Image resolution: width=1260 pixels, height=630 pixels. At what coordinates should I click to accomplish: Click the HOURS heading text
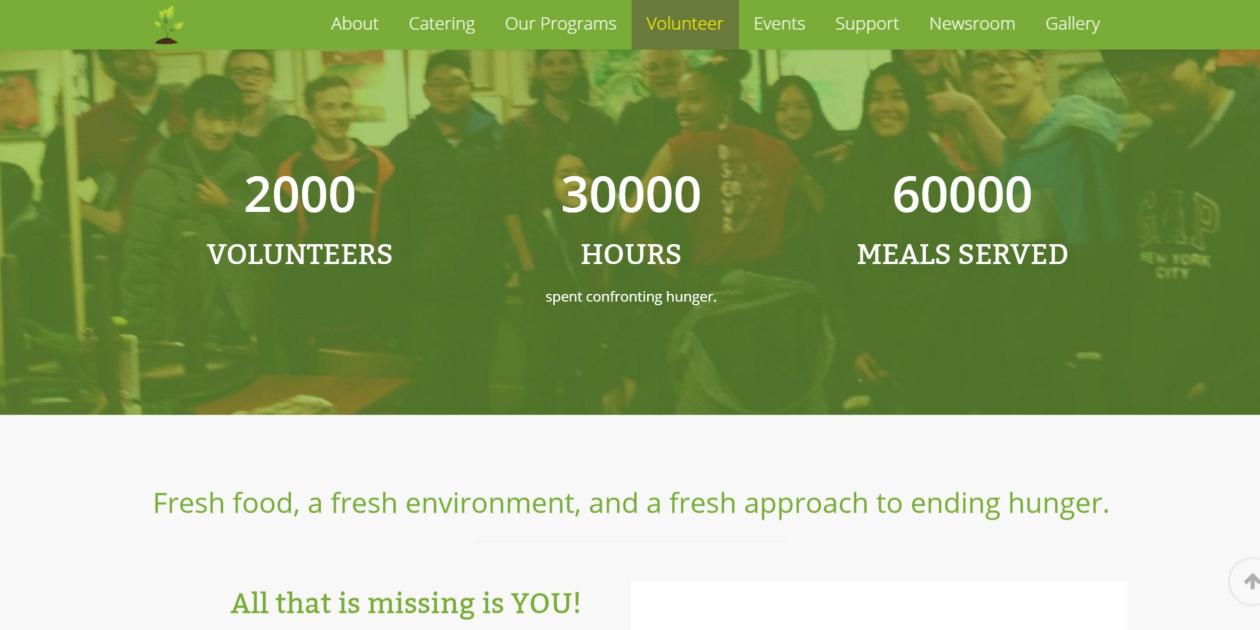point(631,254)
